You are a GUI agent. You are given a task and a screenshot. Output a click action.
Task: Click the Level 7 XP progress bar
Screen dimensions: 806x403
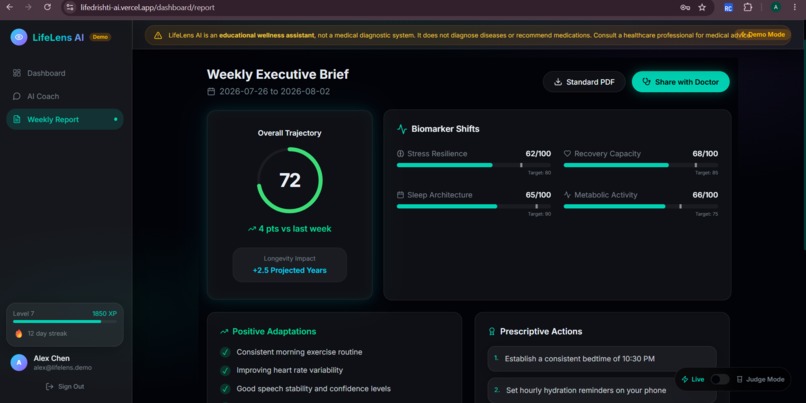click(65, 322)
